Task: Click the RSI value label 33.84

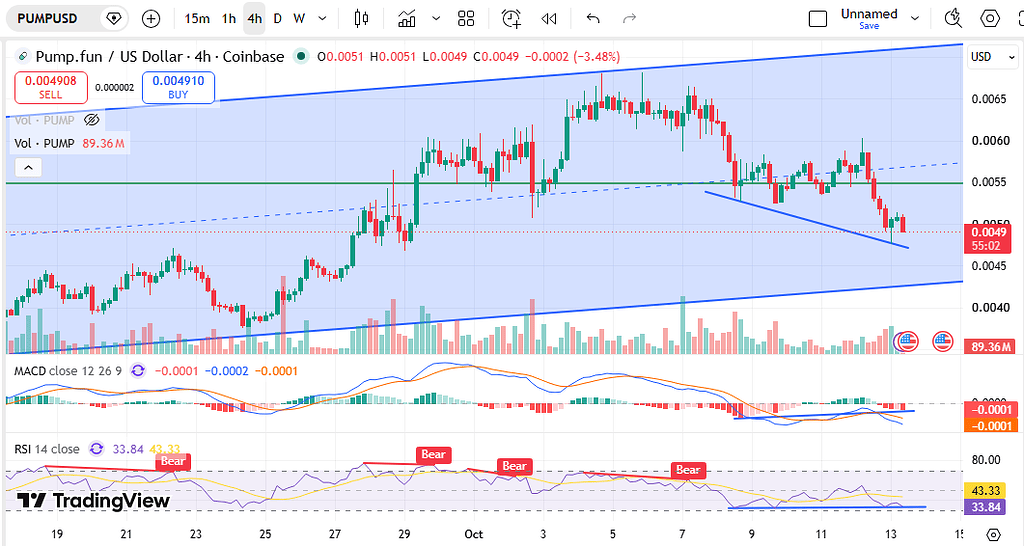Action: point(985,507)
